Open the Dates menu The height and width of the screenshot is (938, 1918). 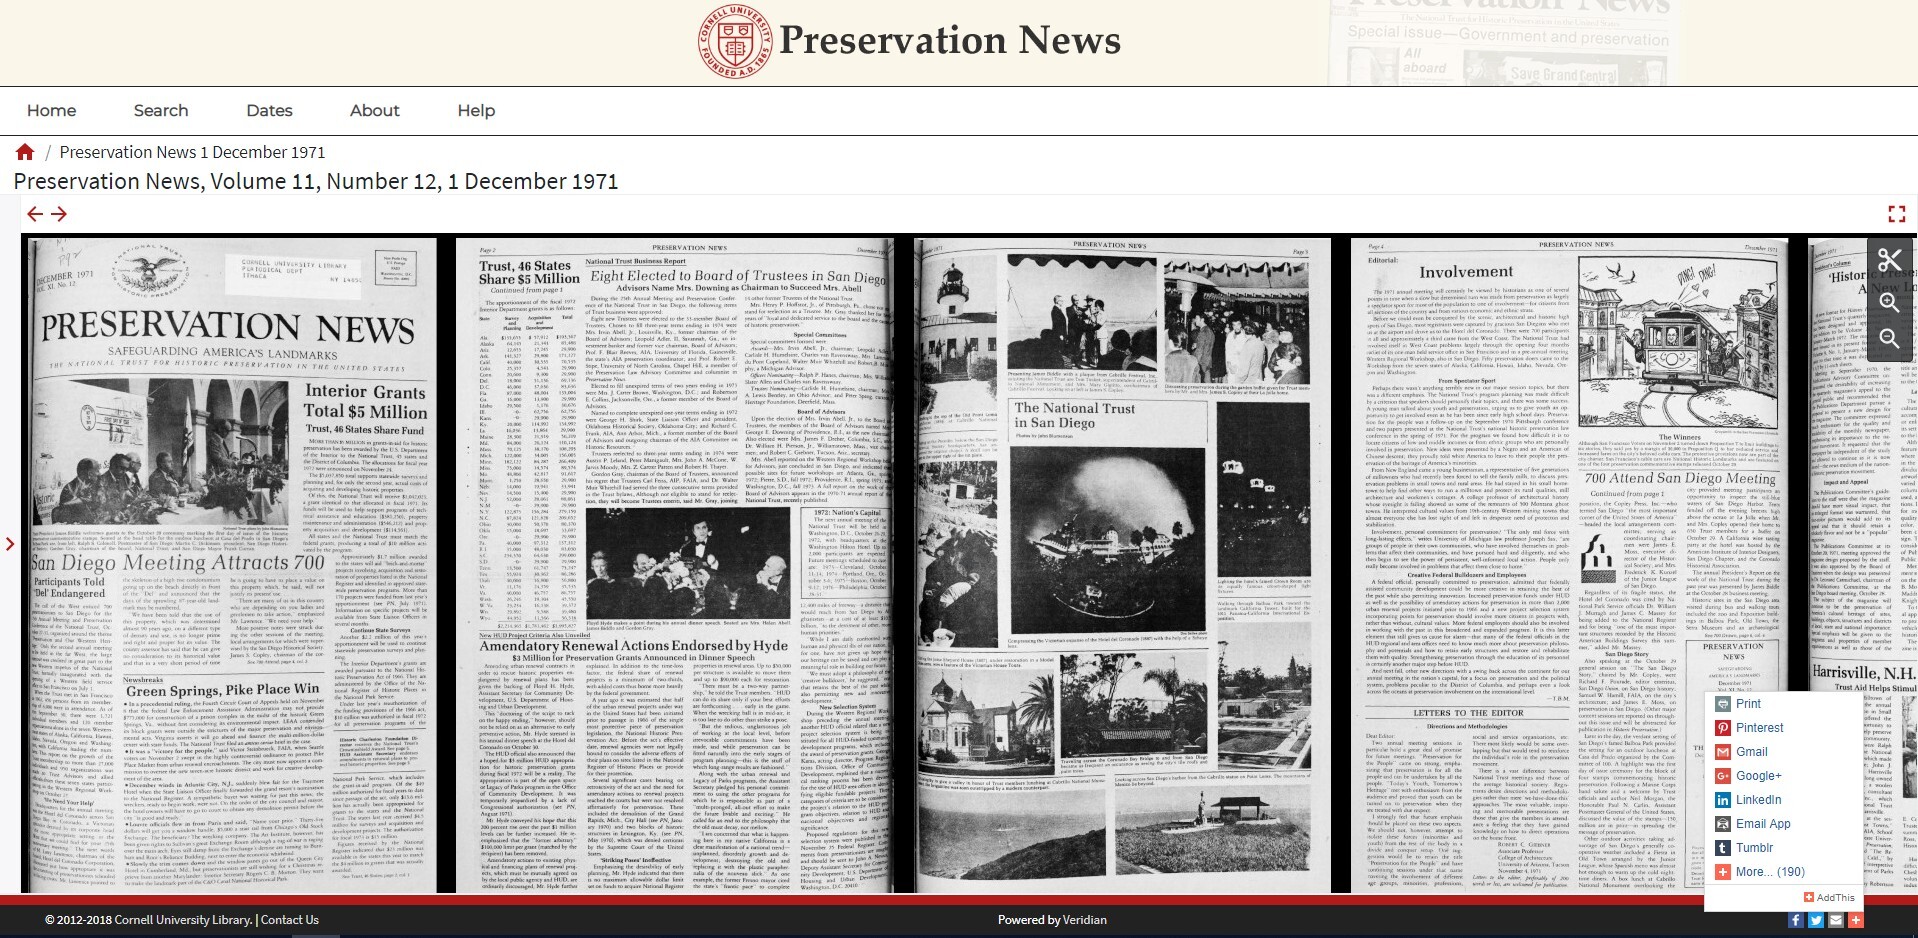point(268,111)
